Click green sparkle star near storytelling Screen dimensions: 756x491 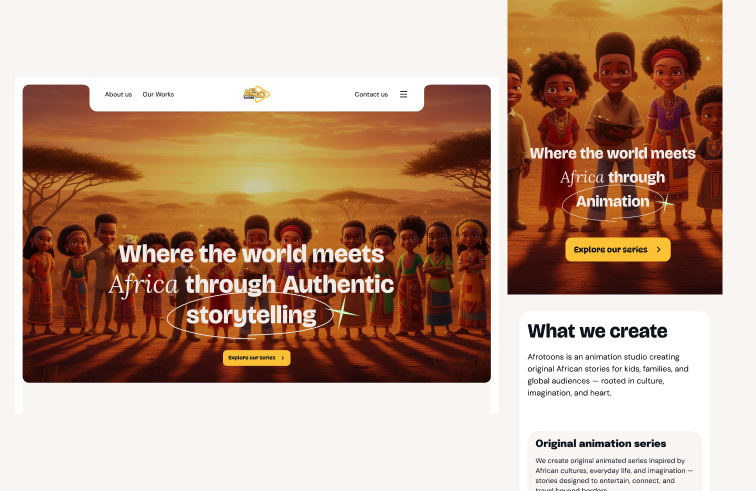[x=343, y=313]
